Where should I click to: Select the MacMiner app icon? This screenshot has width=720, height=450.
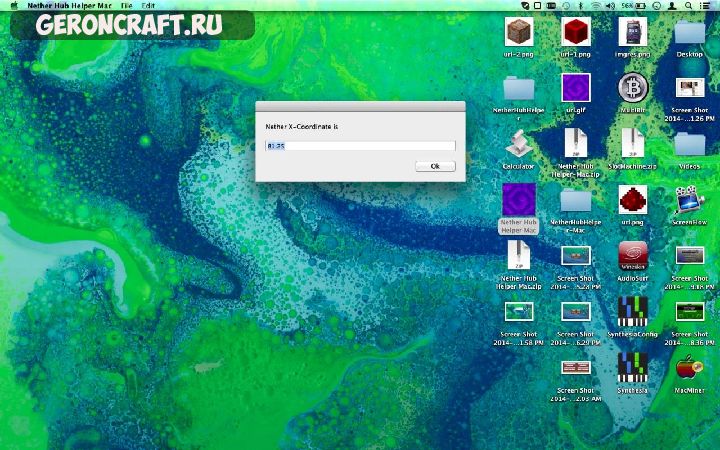pyautogui.click(x=689, y=368)
